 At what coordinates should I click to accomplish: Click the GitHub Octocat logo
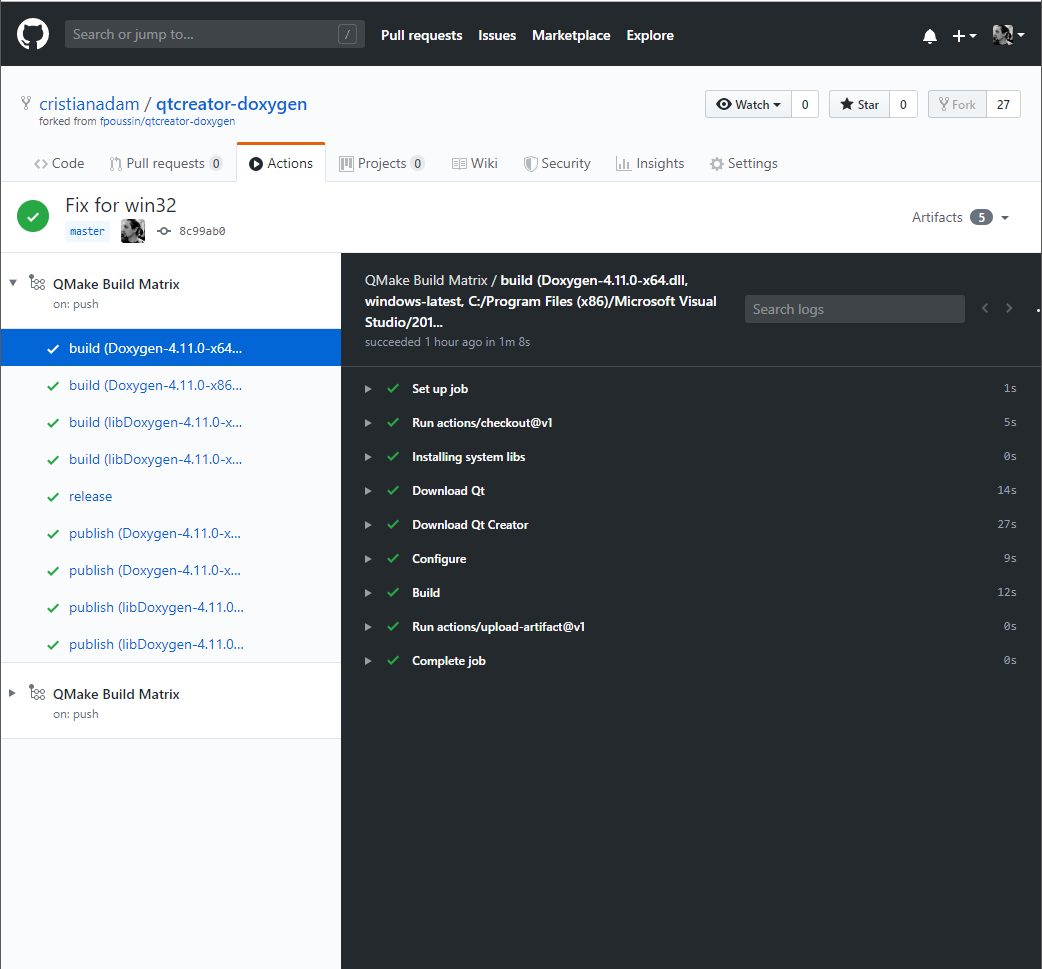click(x=33, y=35)
